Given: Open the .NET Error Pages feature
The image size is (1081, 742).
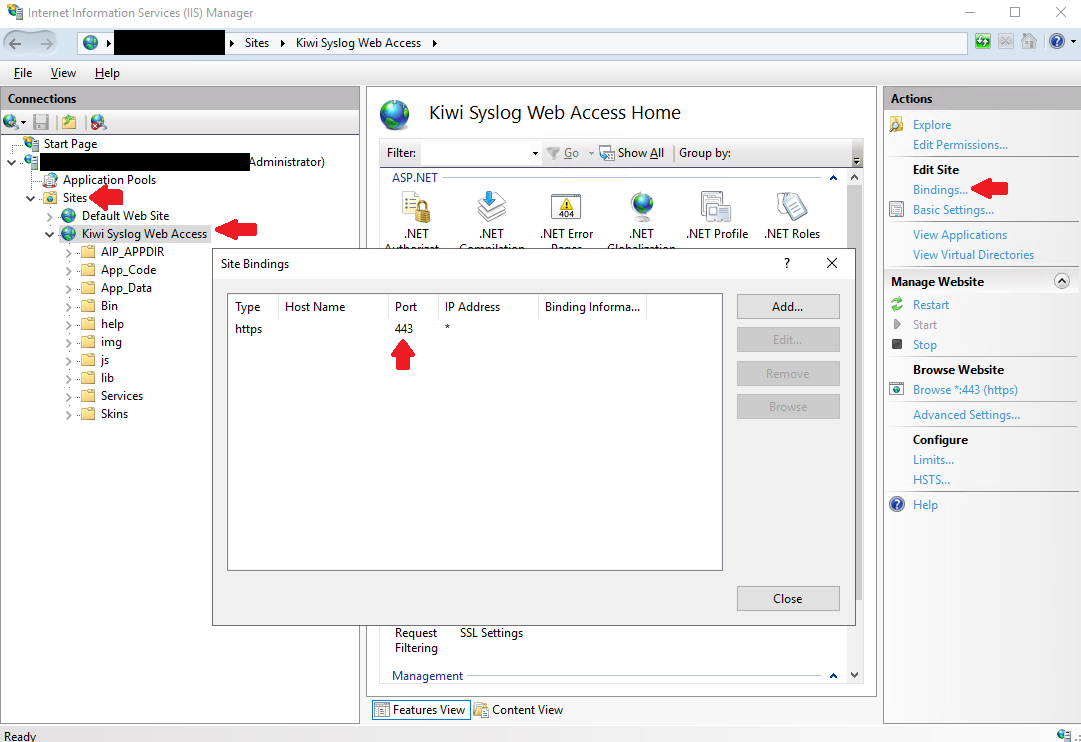Looking at the screenshot, I should pos(566,210).
